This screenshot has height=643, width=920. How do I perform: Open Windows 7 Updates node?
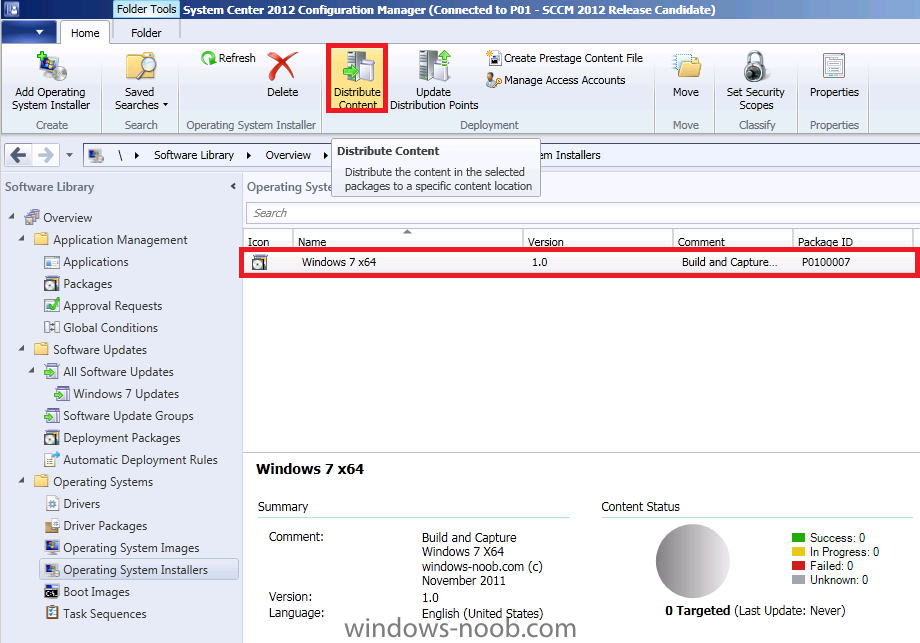coord(126,394)
